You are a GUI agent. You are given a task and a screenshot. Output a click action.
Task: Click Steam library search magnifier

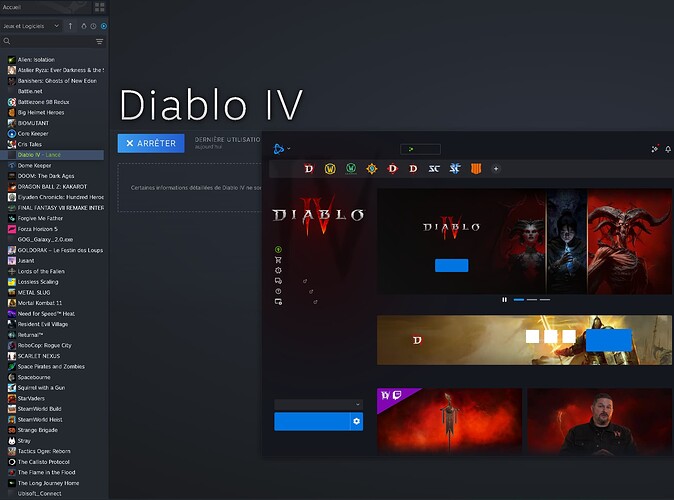(7, 41)
